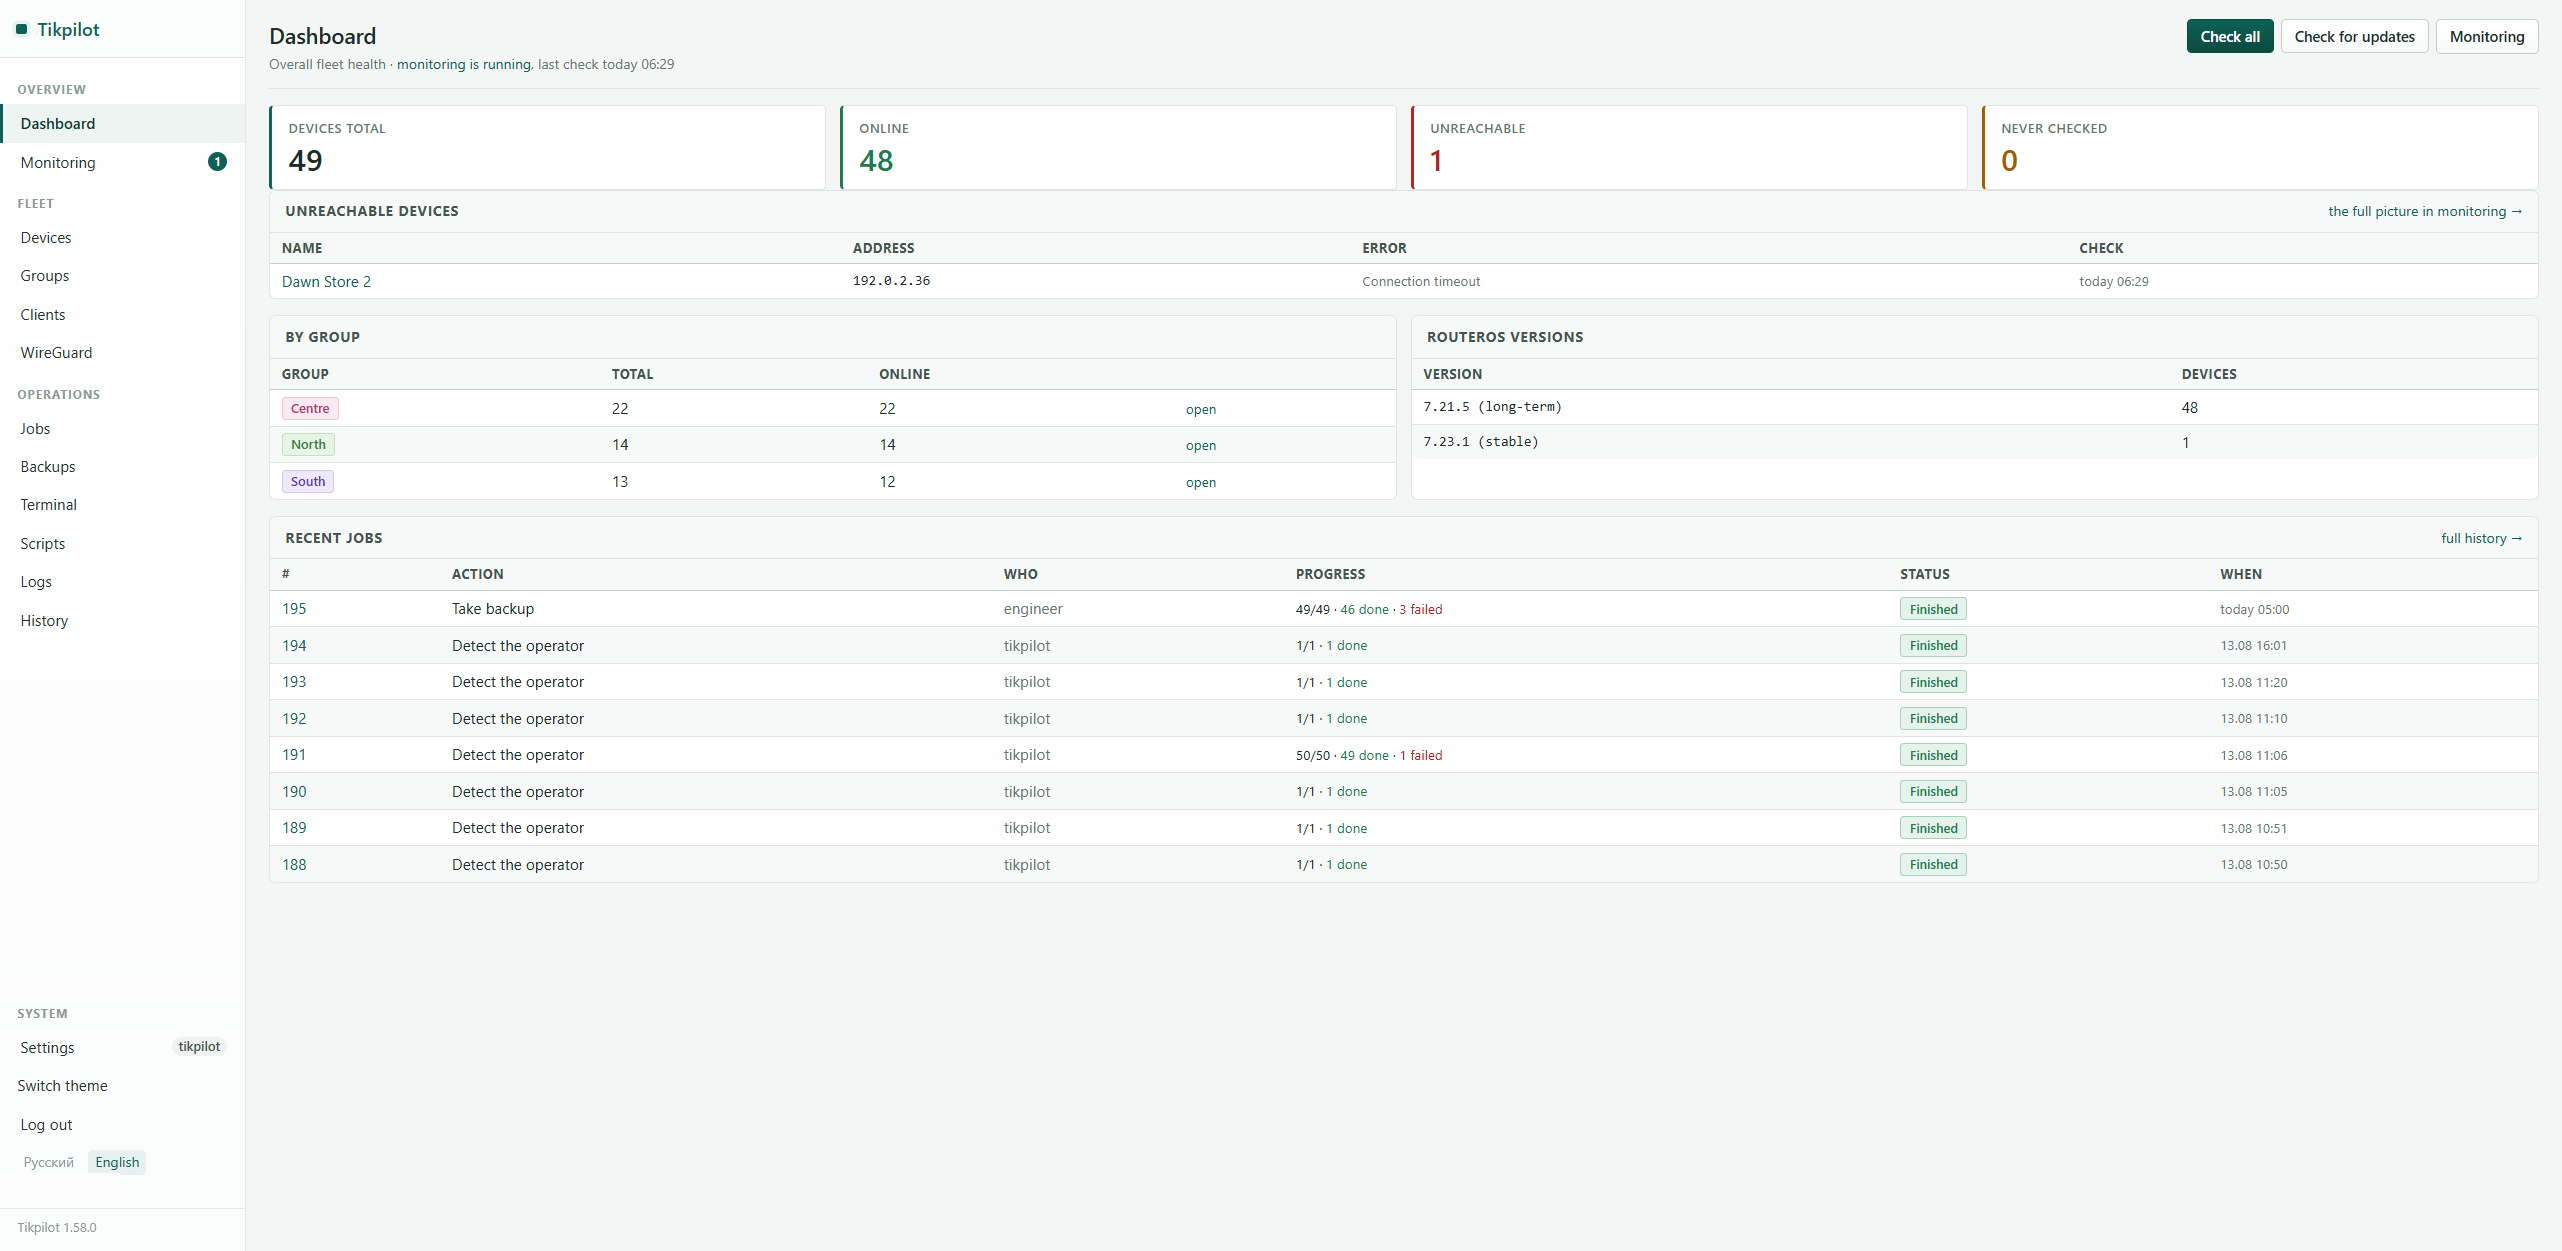Open the Unreachable devices stat card

(x=1689, y=148)
